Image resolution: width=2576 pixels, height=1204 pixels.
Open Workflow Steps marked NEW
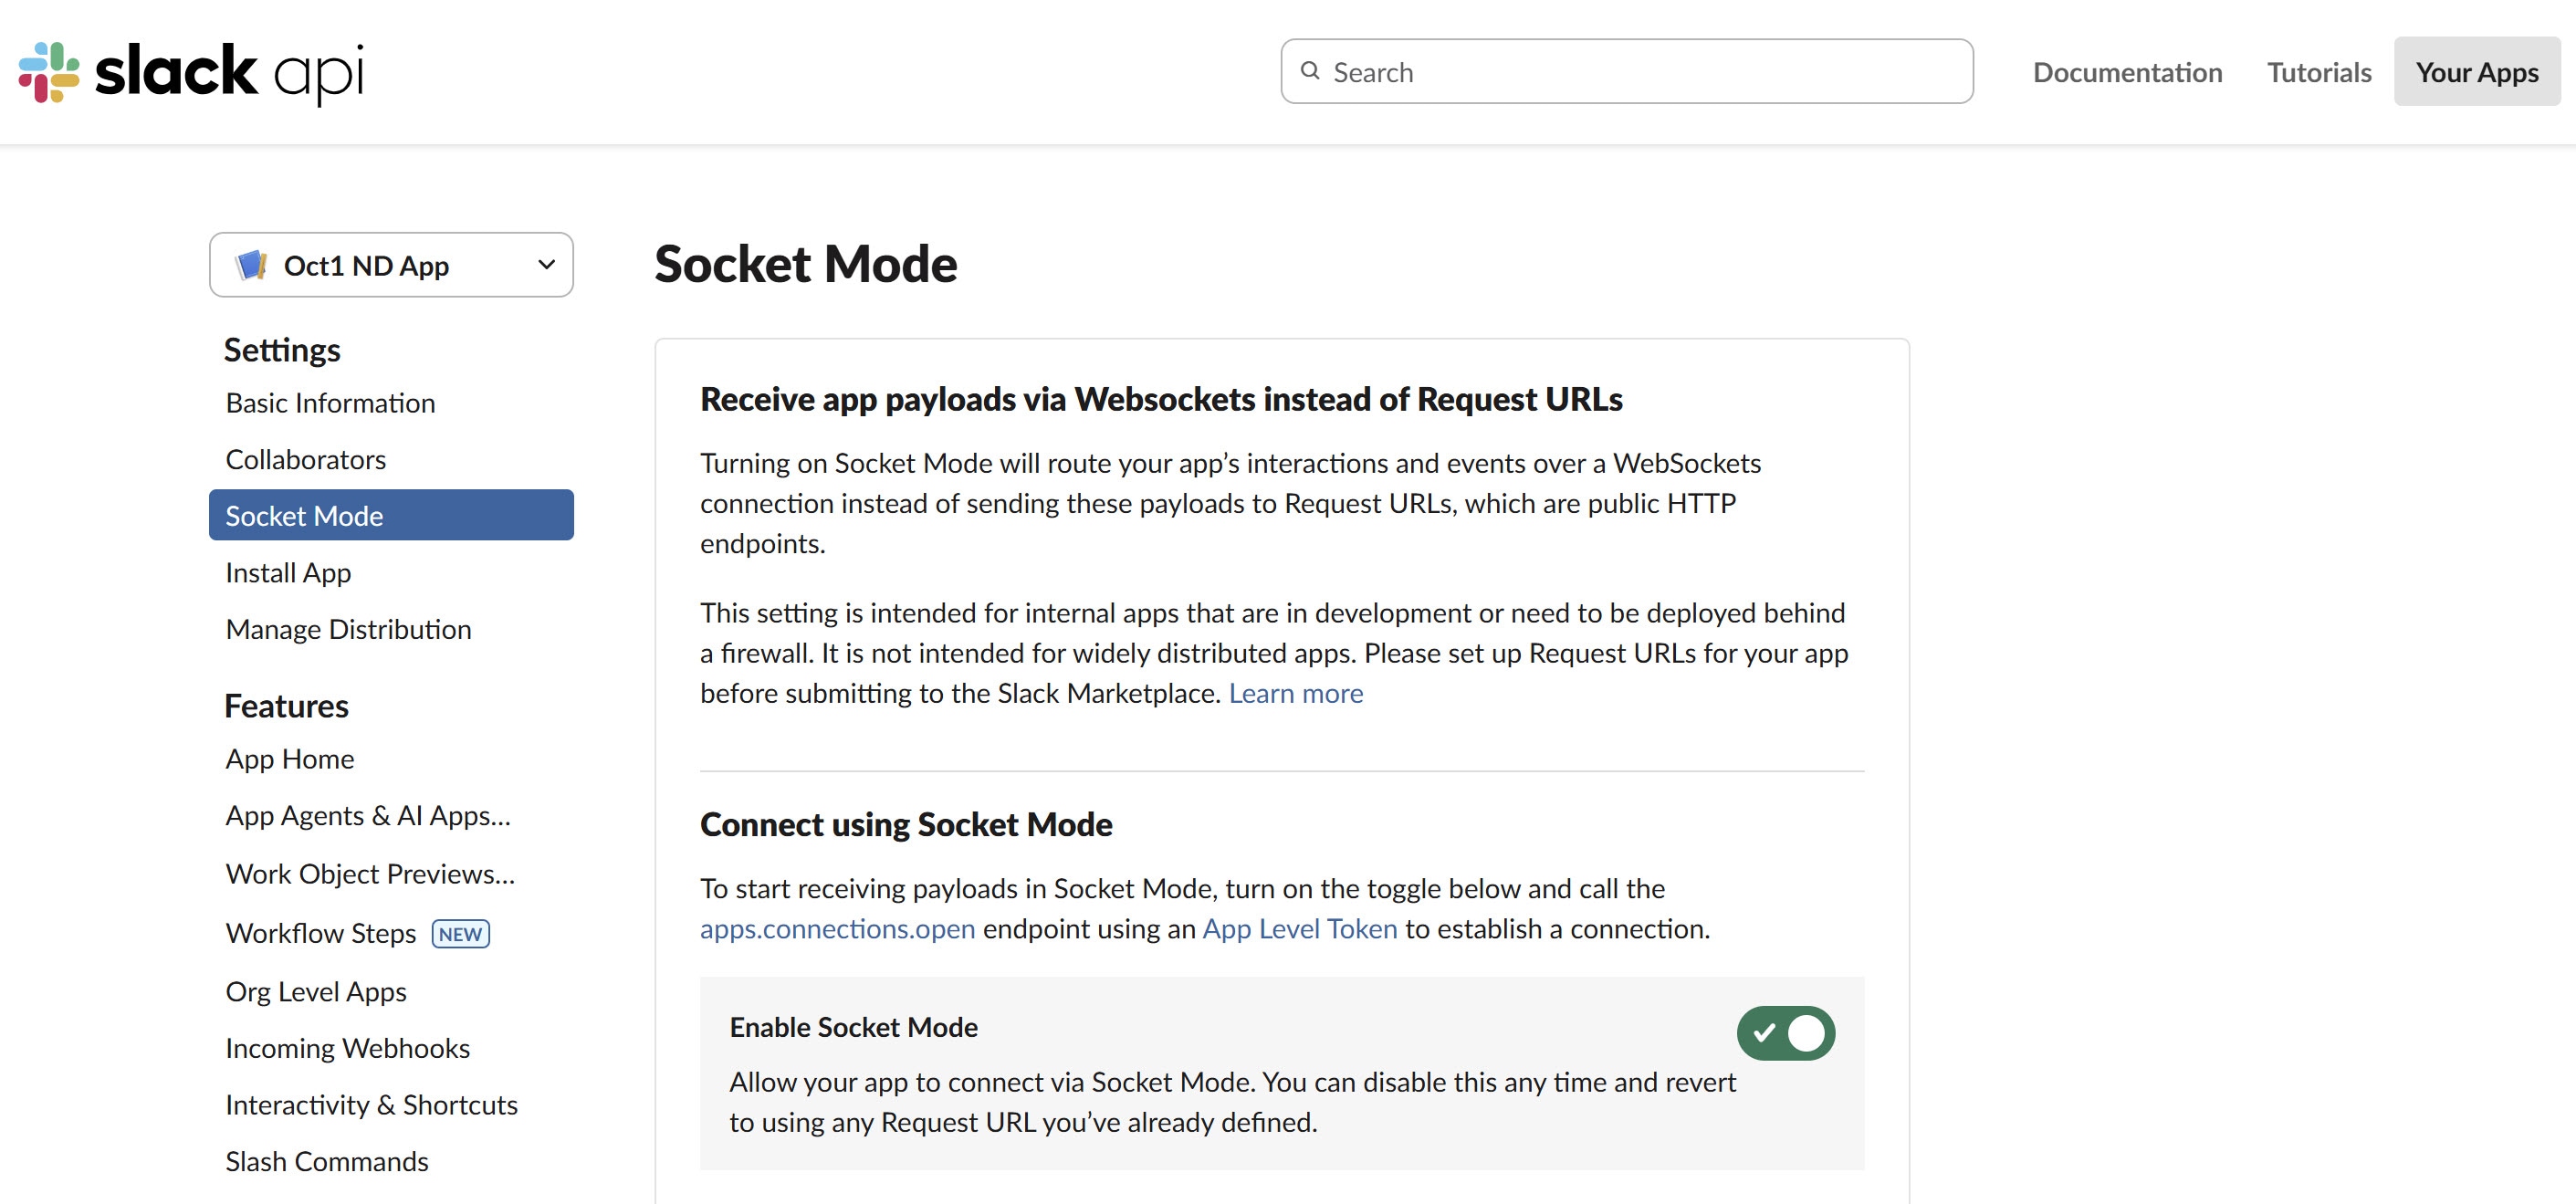pos(320,932)
